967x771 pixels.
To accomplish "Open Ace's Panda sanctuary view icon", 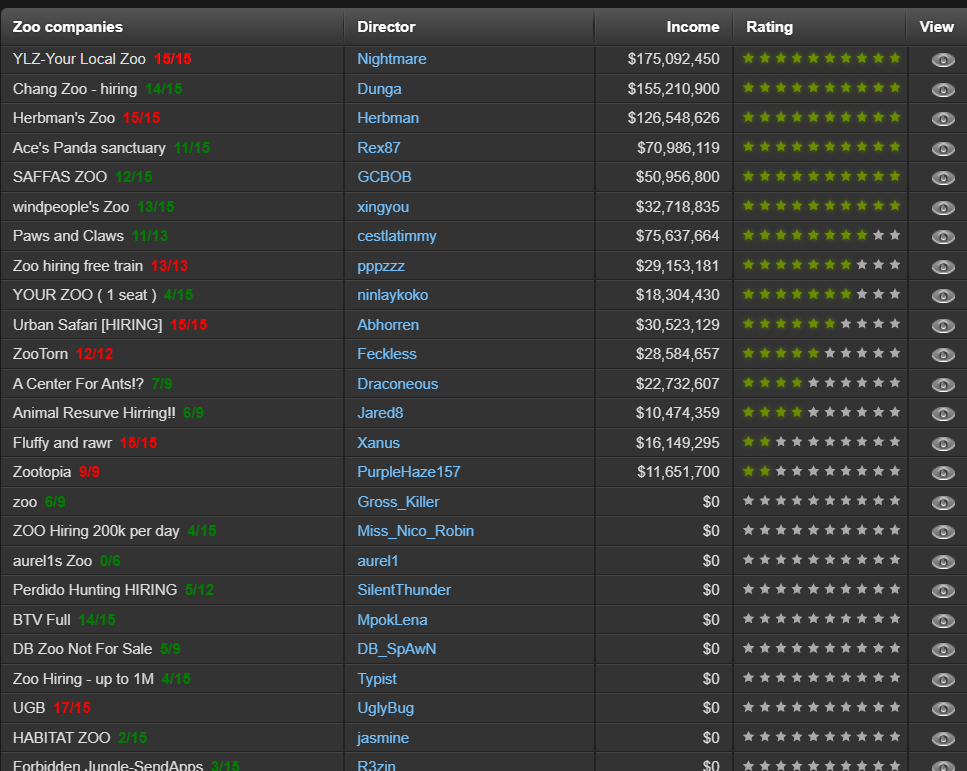I will click(942, 147).
